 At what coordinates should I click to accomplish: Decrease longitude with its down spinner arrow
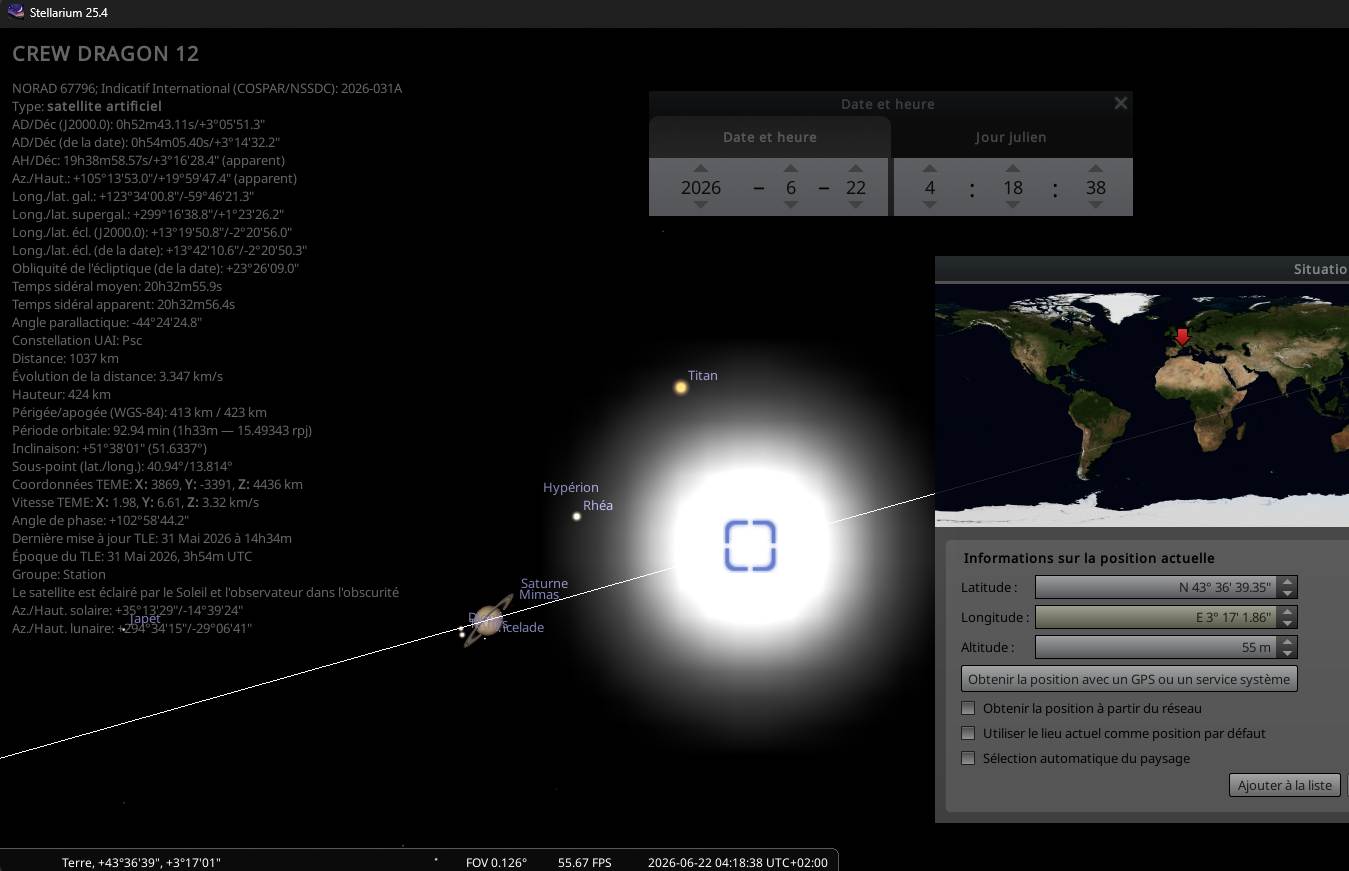coord(1288,624)
